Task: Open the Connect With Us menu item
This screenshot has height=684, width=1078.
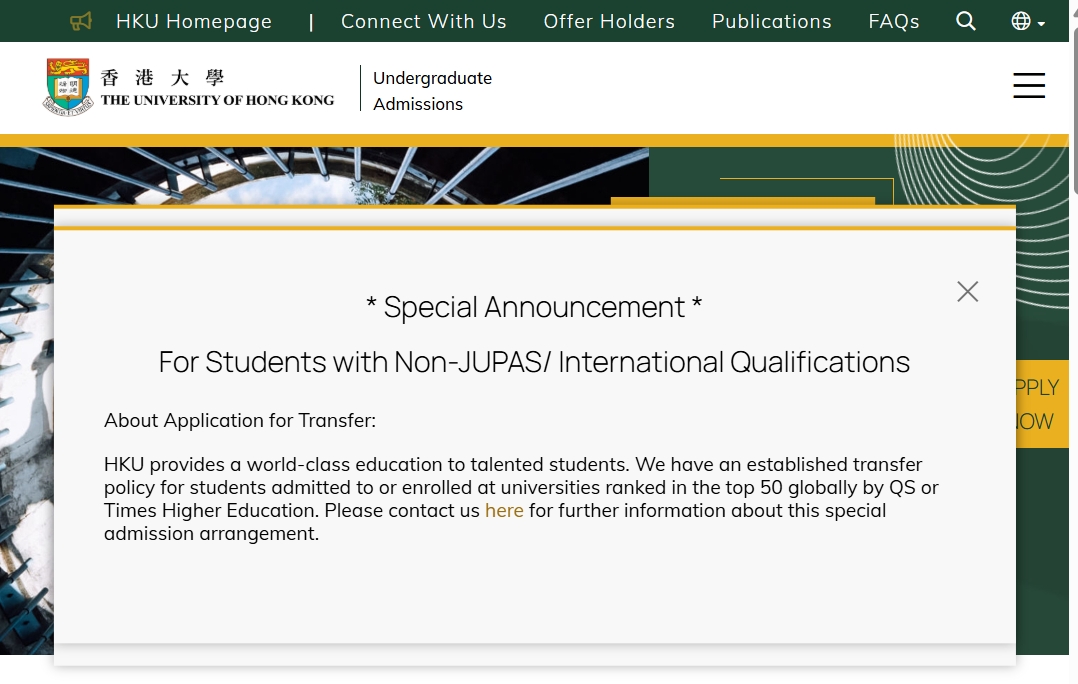Action: tap(423, 21)
